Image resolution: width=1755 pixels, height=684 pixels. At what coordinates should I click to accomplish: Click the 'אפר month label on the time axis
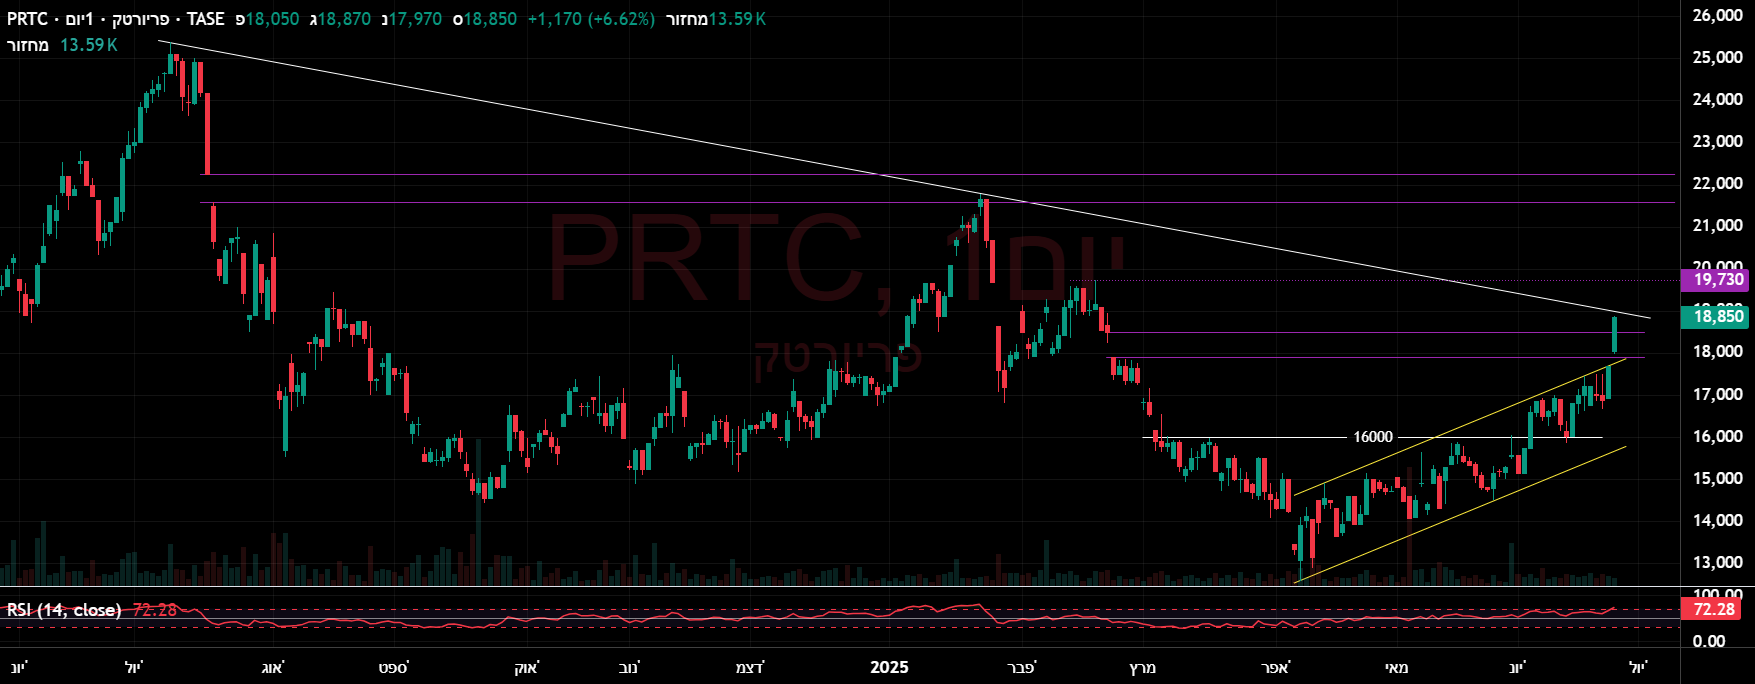tap(1277, 667)
